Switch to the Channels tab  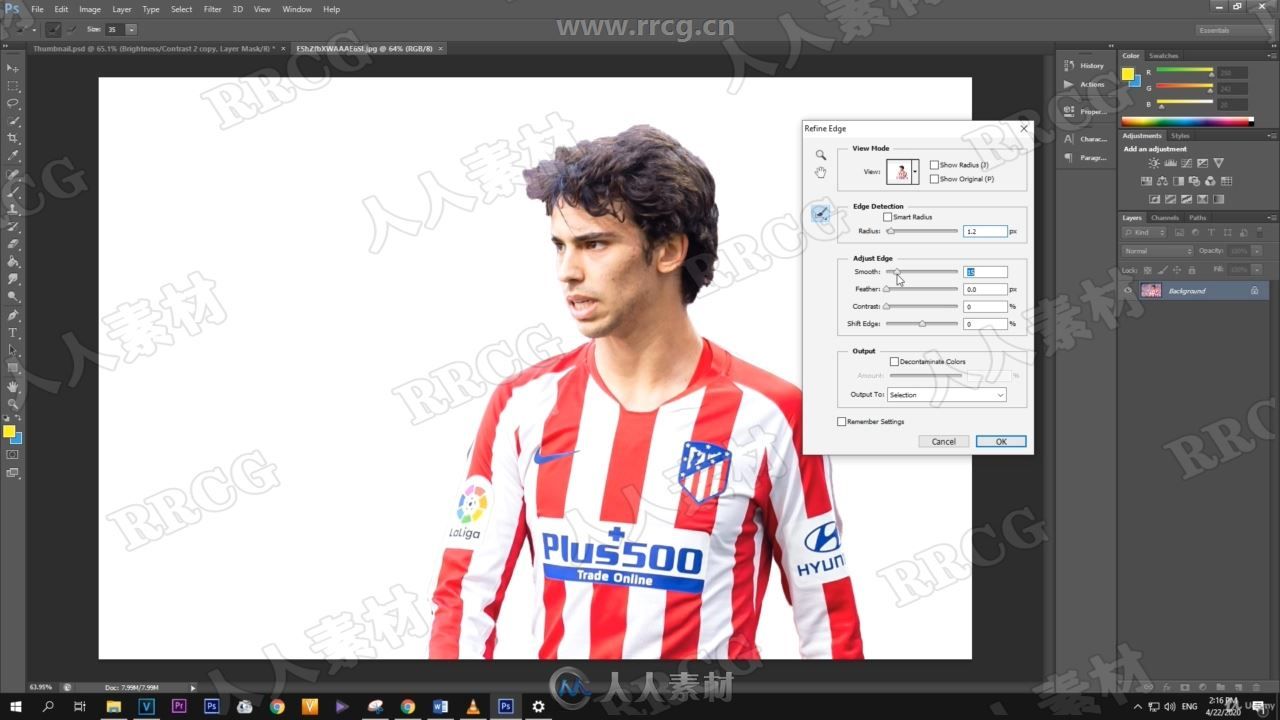click(x=1165, y=217)
